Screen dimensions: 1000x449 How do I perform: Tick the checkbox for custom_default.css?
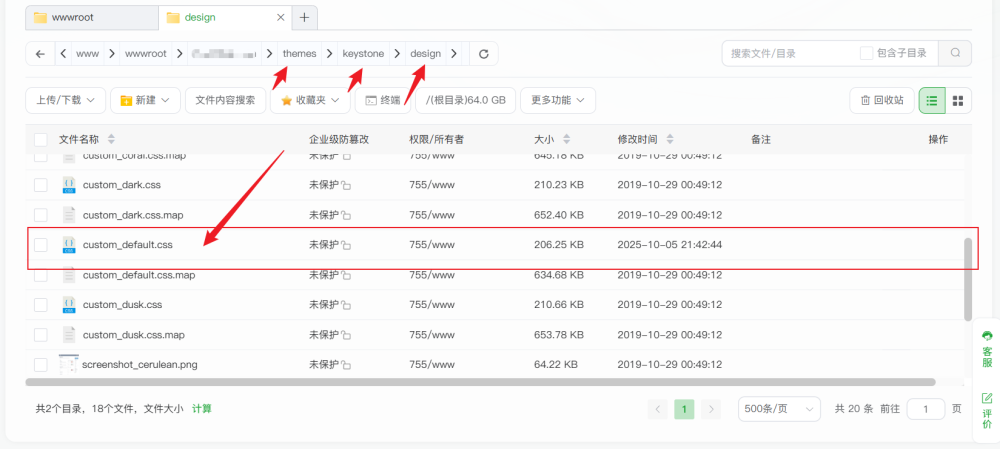41,245
